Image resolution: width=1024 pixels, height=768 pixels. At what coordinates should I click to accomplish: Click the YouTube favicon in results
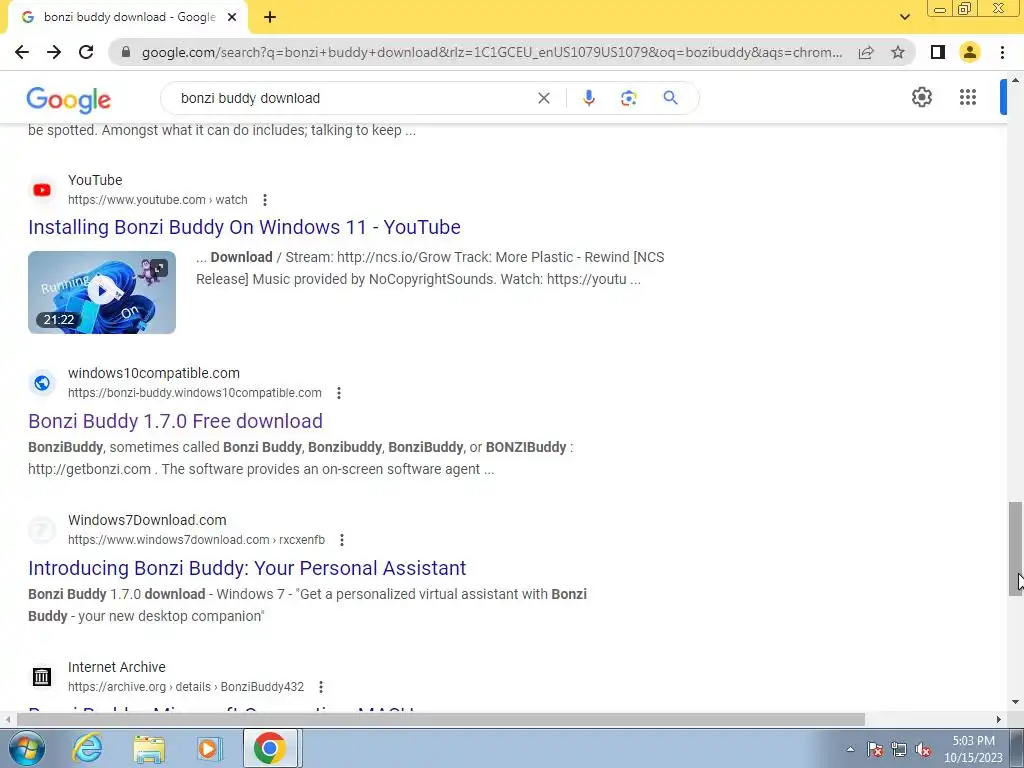42,190
